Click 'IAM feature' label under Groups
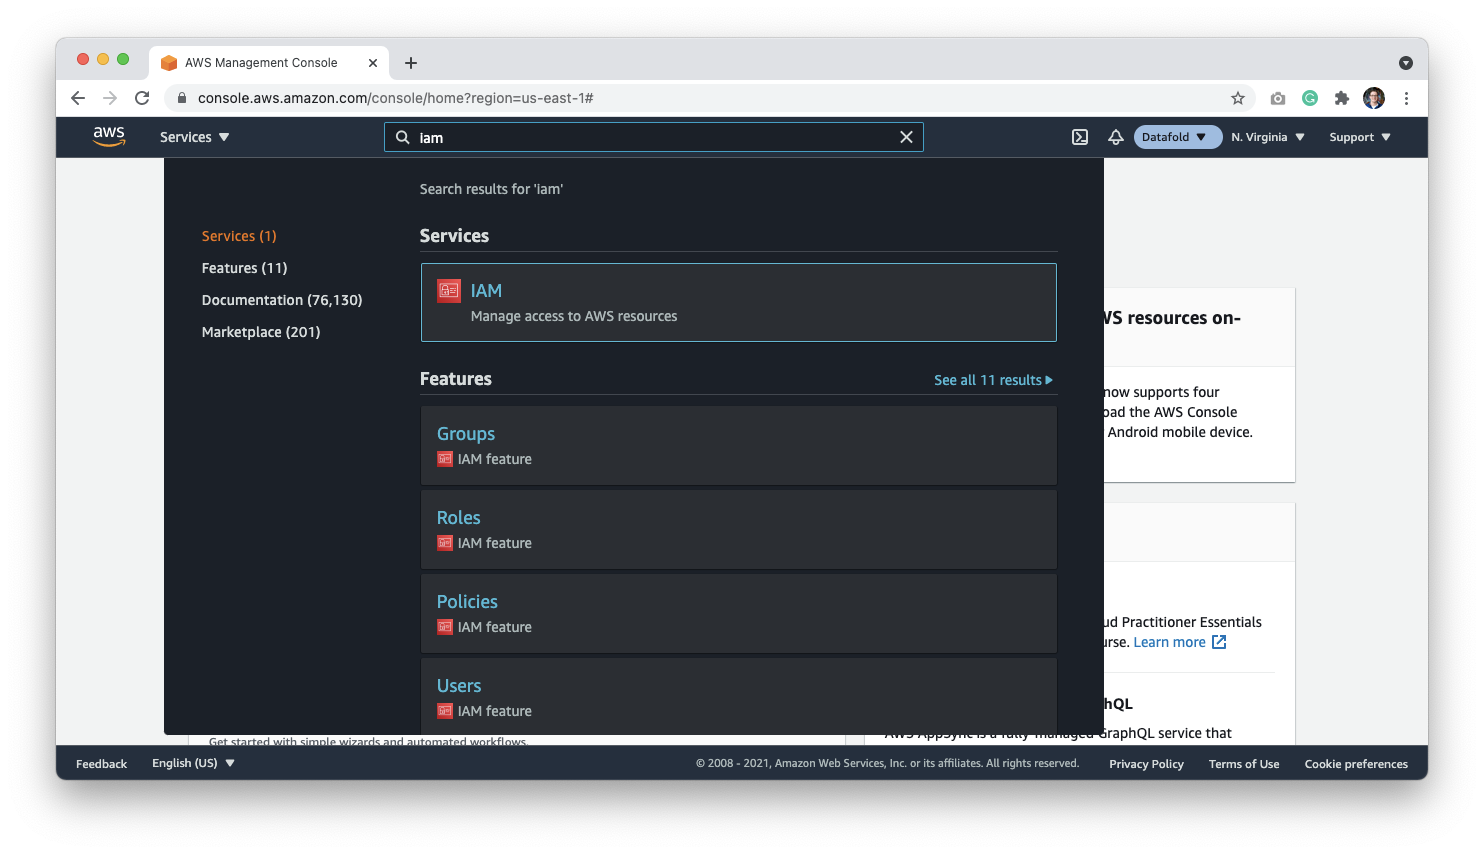 [x=495, y=459]
